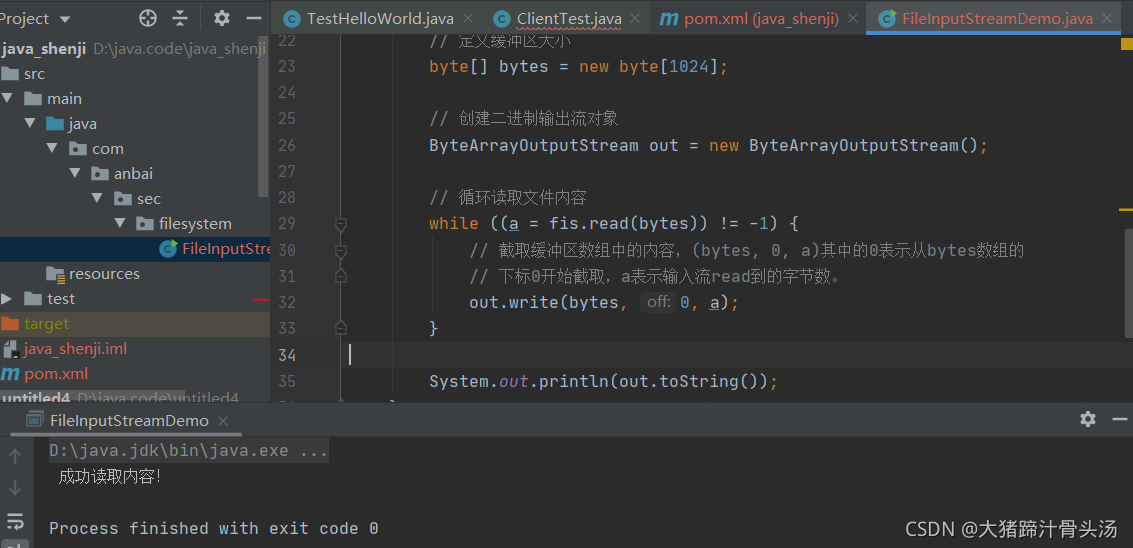The image size is (1133, 548).
Task: Click the locate/select opened file target icon
Action: (147, 18)
